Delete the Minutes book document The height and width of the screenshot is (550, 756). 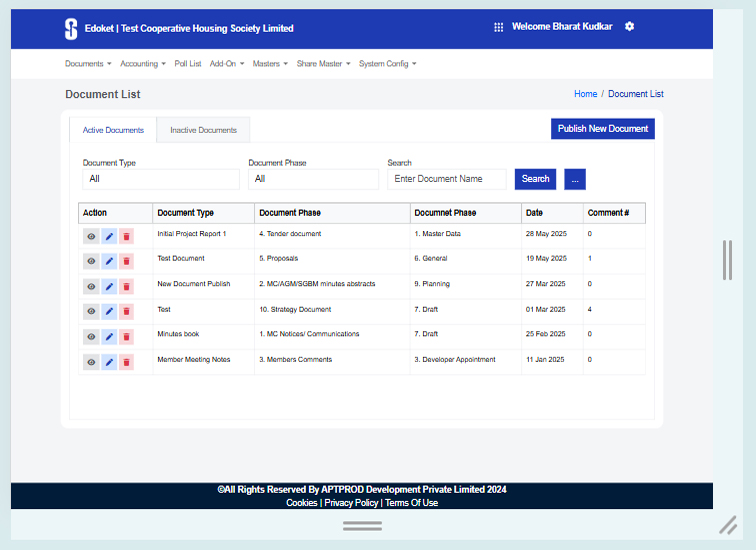[126, 337]
